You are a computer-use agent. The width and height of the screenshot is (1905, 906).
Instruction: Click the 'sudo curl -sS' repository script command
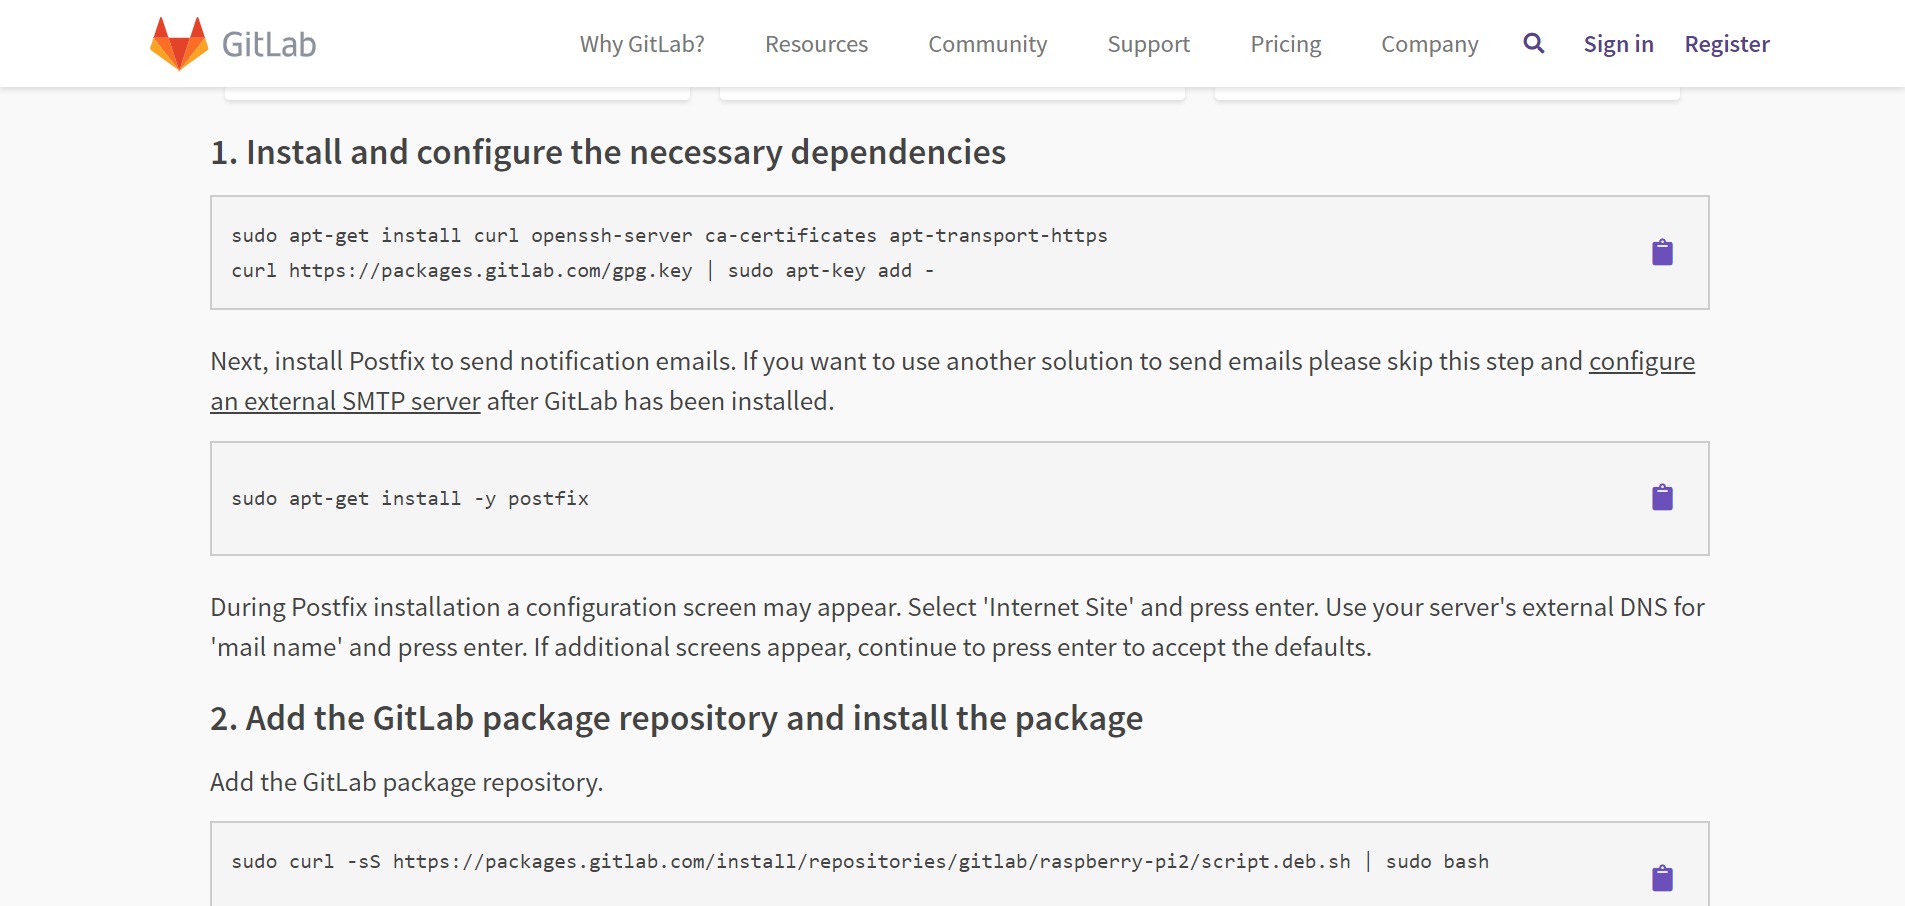[x=860, y=862]
